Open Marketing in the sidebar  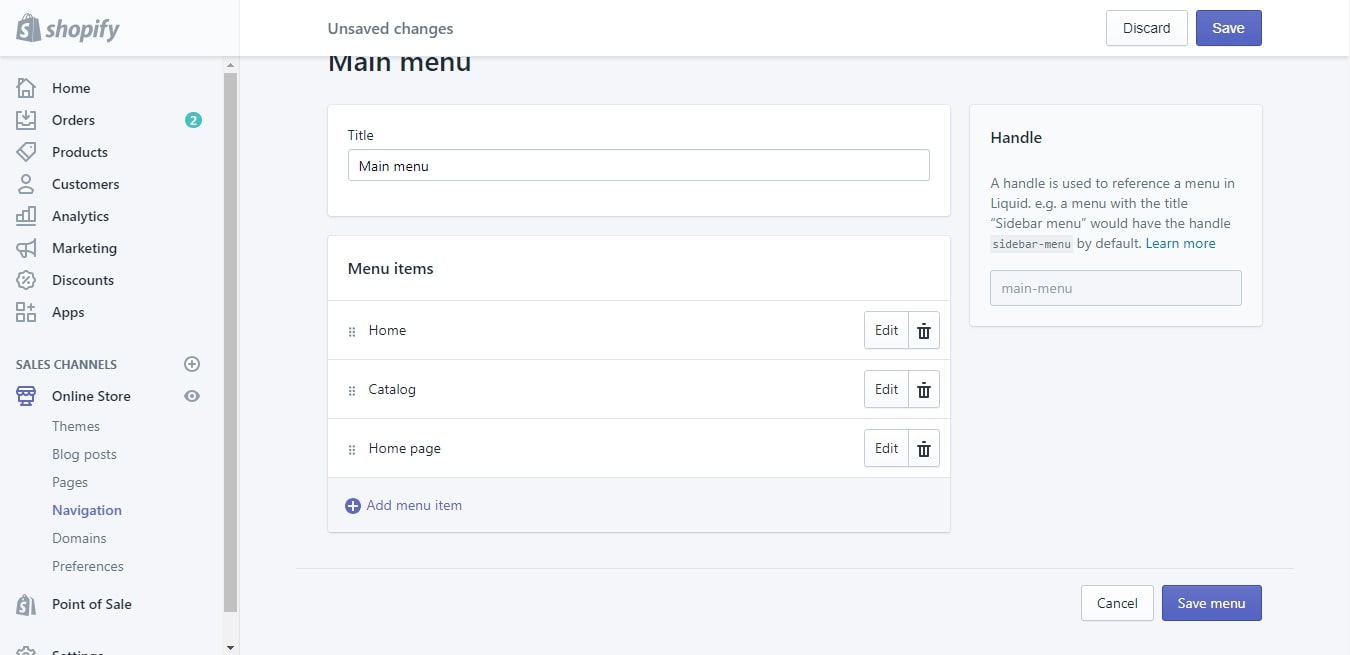click(x=84, y=248)
